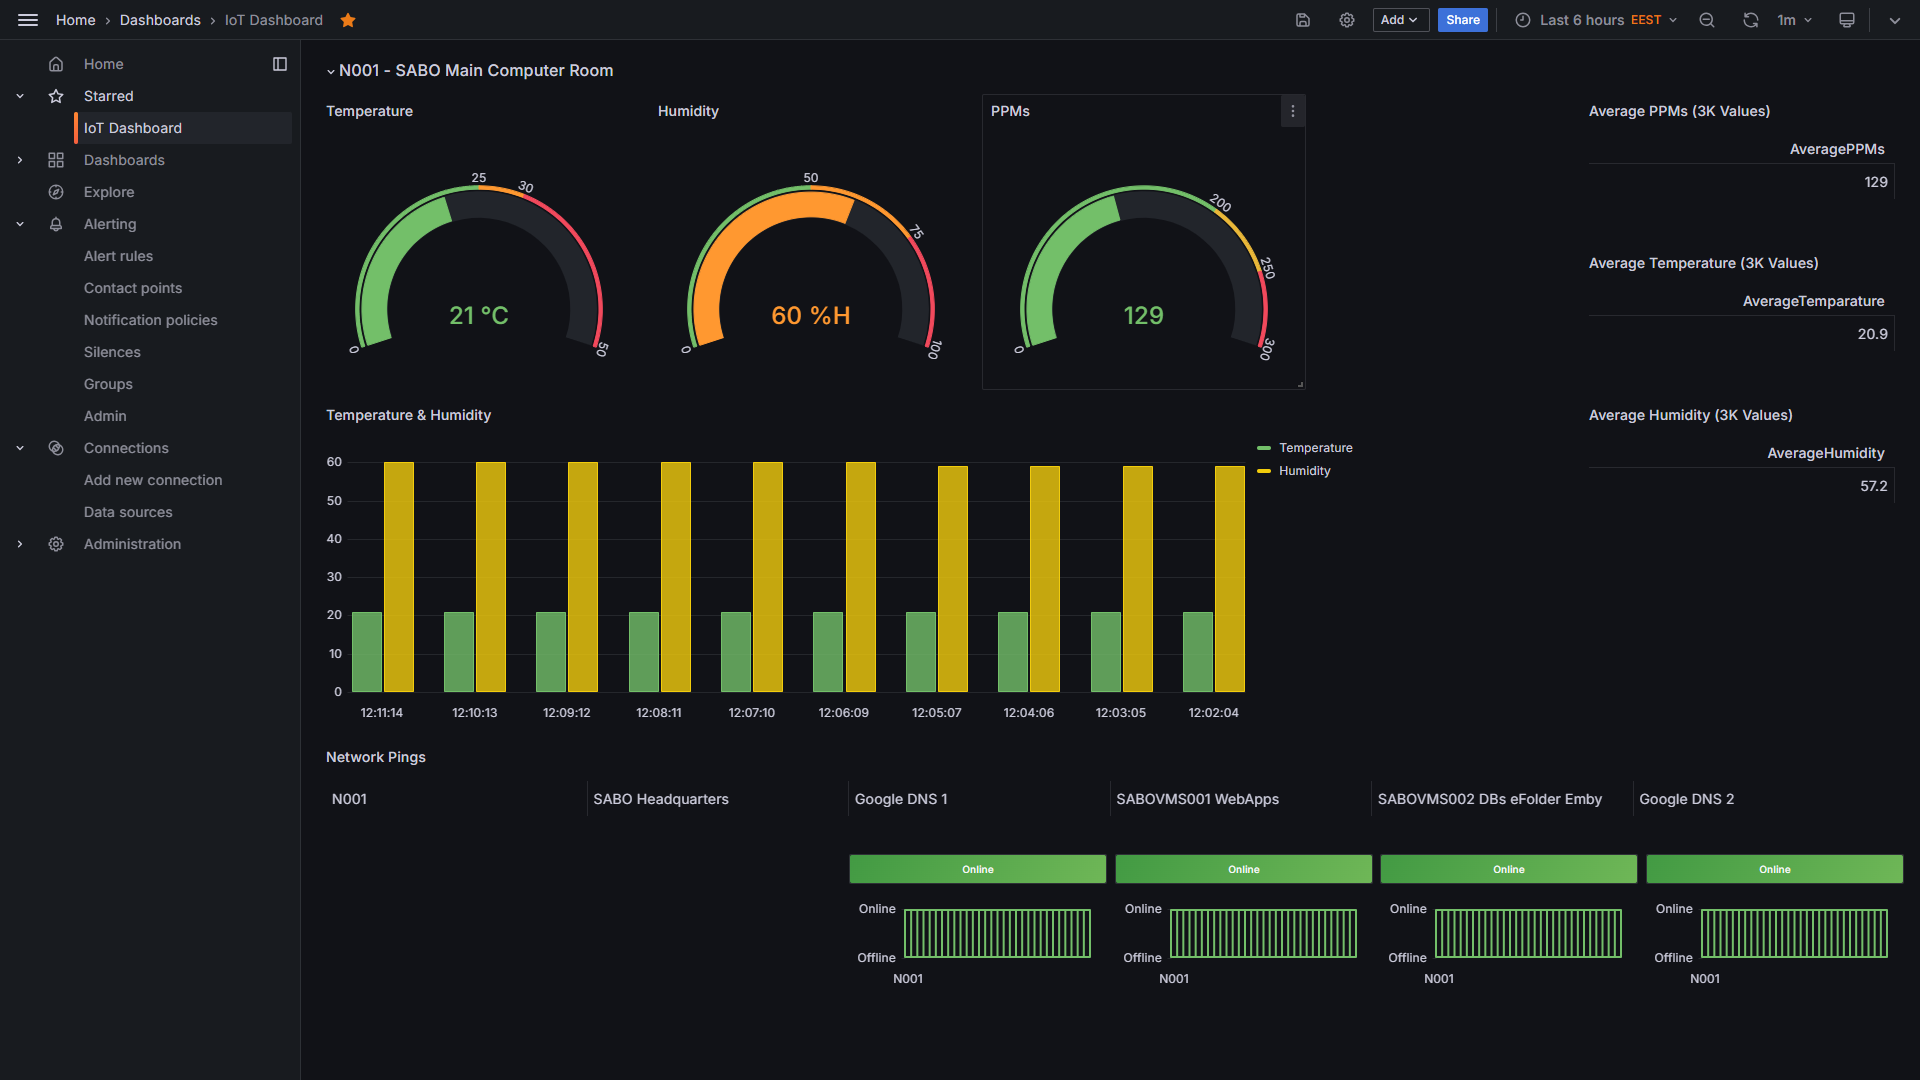The width and height of the screenshot is (1920, 1080).
Task: Toggle Temperature series in chart legend
Action: coord(1315,448)
